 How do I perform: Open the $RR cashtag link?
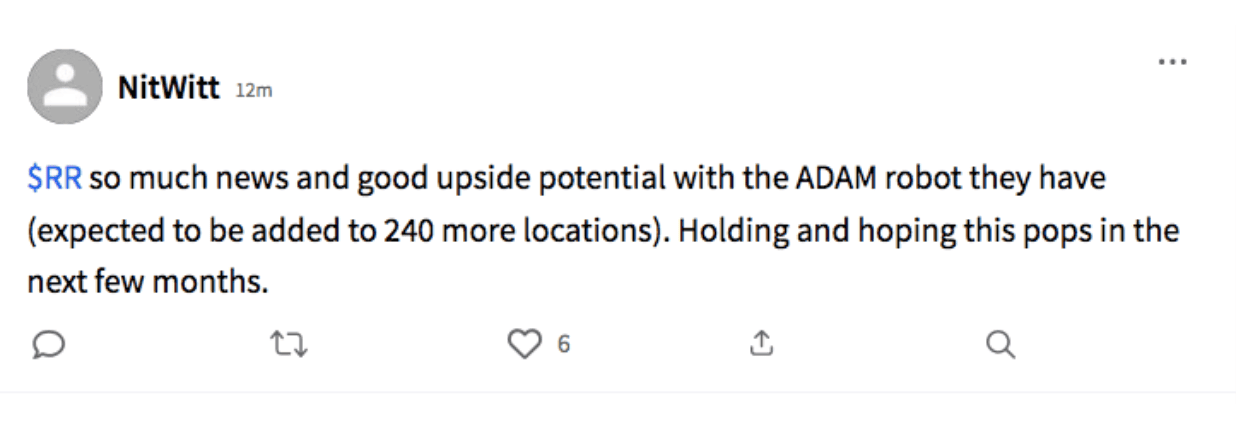[x=54, y=180]
